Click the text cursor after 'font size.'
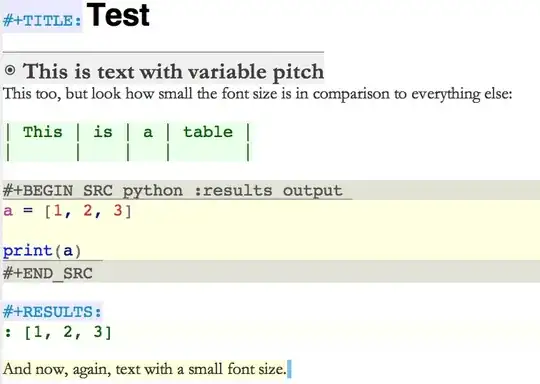 tap(289, 369)
